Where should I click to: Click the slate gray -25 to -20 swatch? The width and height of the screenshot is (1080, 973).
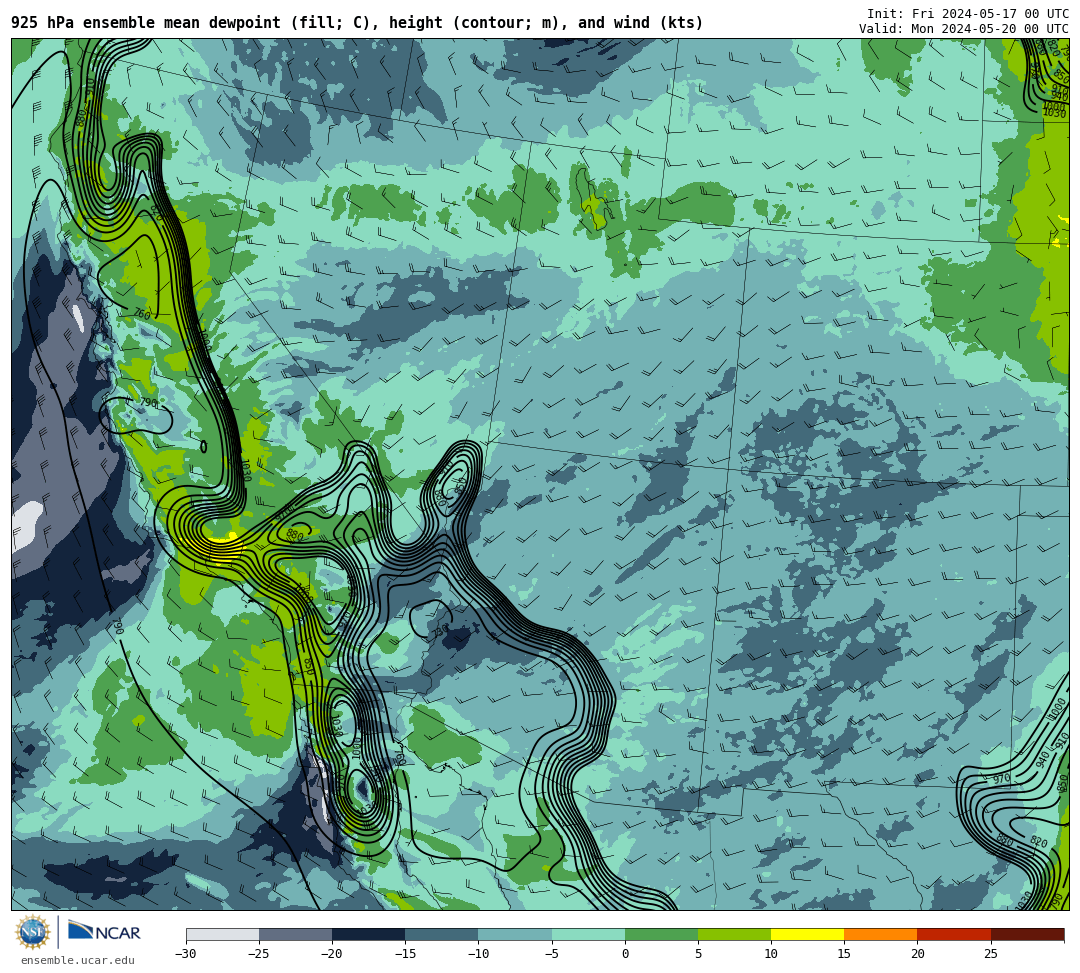[295, 934]
